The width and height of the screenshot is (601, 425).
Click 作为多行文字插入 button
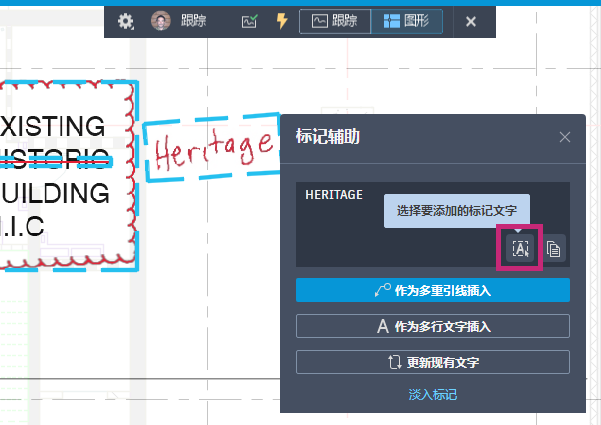click(432, 326)
